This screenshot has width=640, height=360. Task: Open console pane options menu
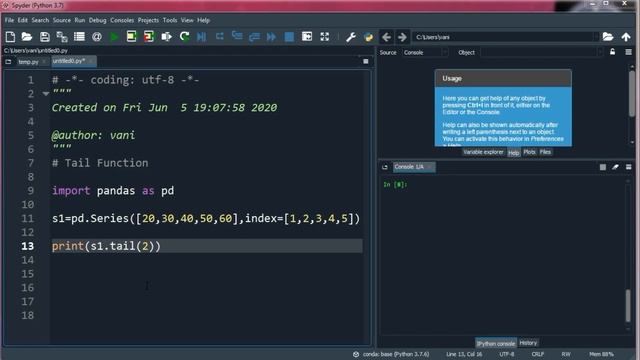click(x=628, y=167)
